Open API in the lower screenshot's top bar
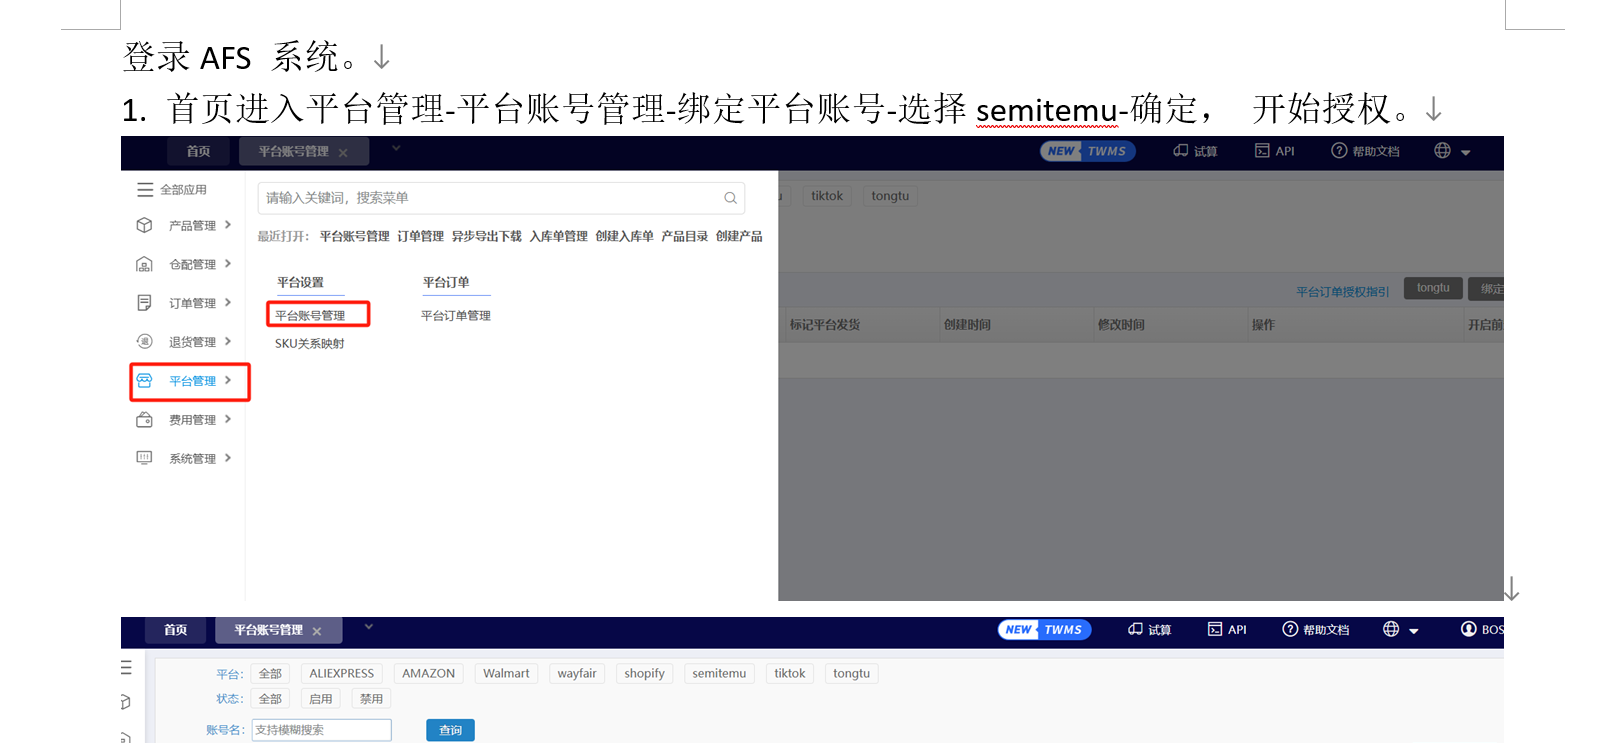 tap(1227, 630)
